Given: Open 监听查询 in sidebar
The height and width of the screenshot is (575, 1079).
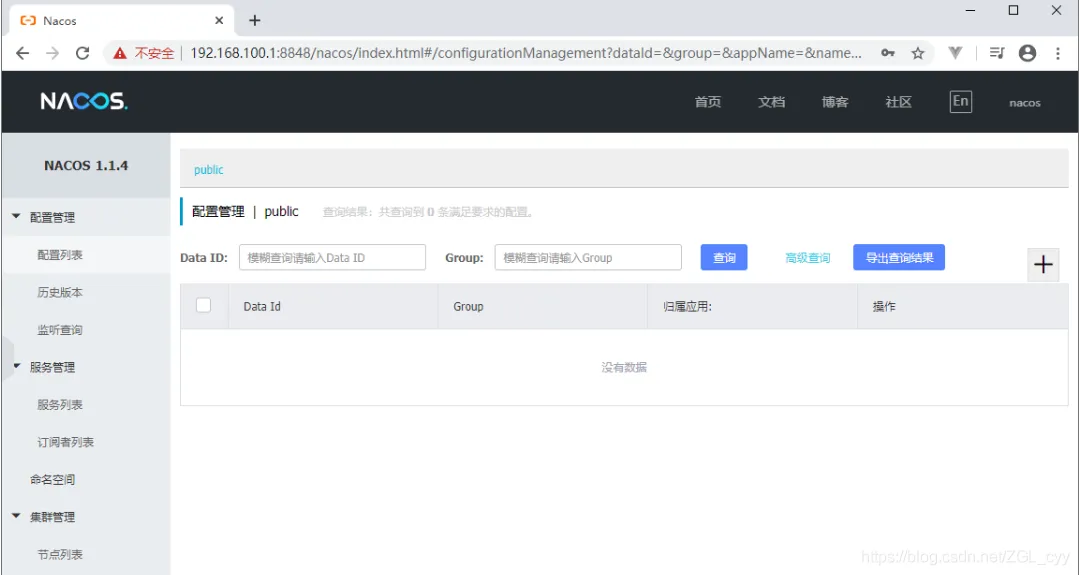Looking at the screenshot, I should click(60, 330).
